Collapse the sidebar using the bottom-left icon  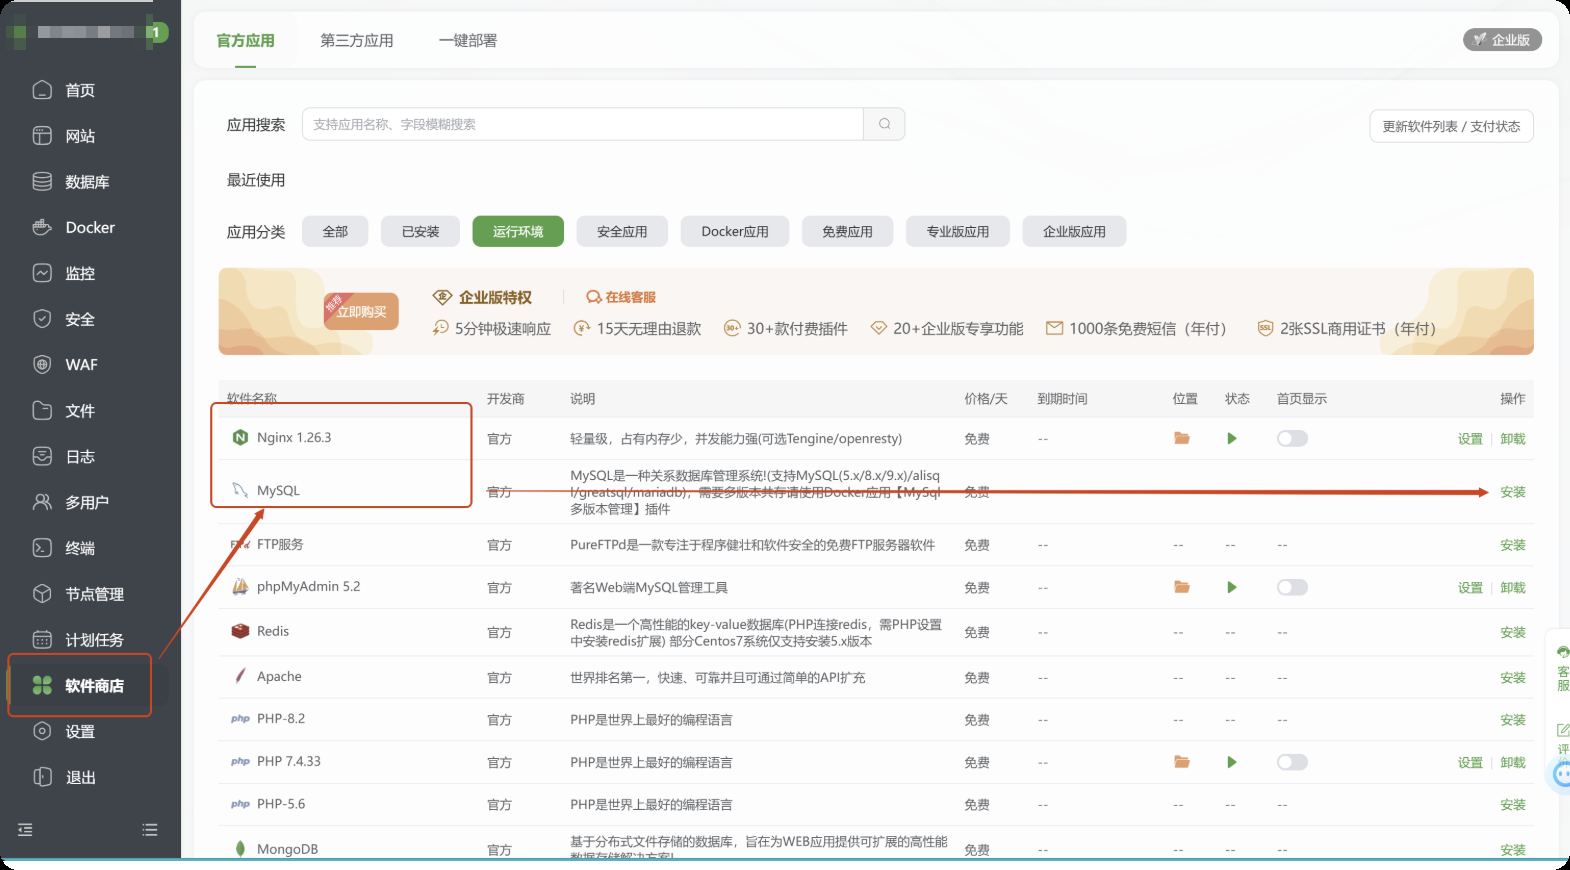click(x=26, y=829)
